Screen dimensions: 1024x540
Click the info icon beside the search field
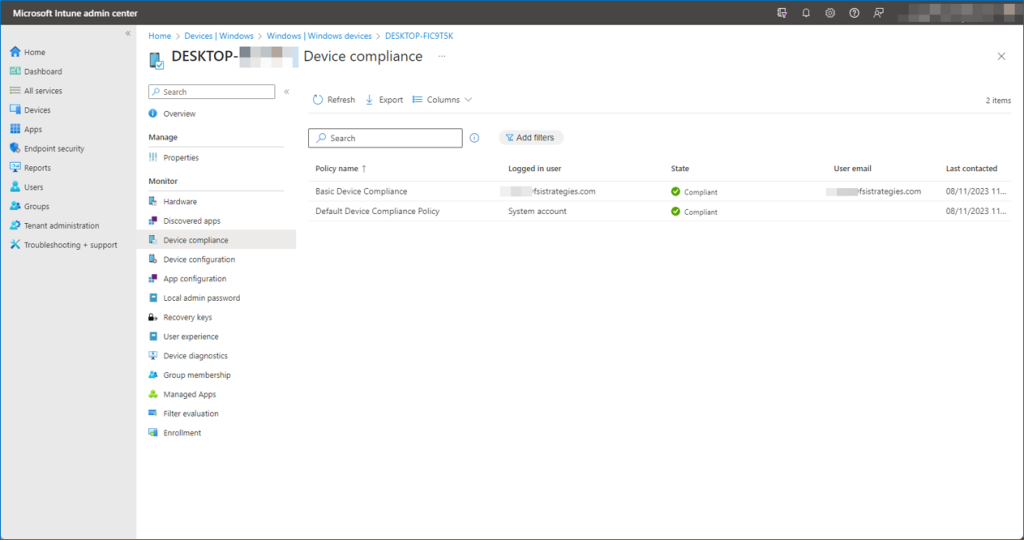pyautogui.click(x=474, y=138)
